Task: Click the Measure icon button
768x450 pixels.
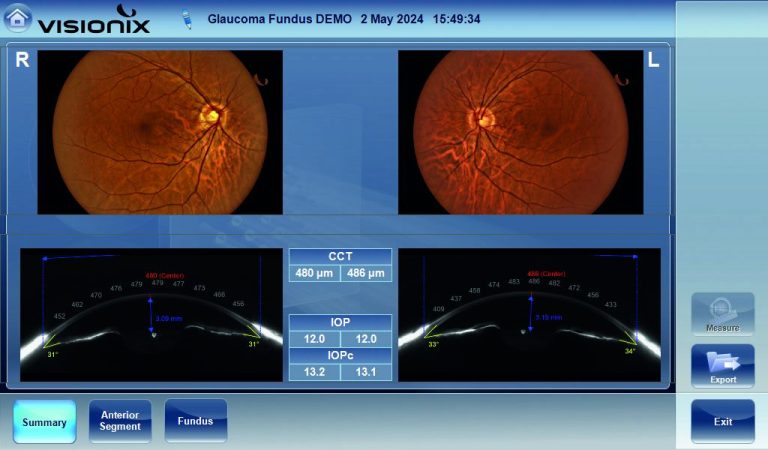Action: pyautogui.click(x=722, y=314)
